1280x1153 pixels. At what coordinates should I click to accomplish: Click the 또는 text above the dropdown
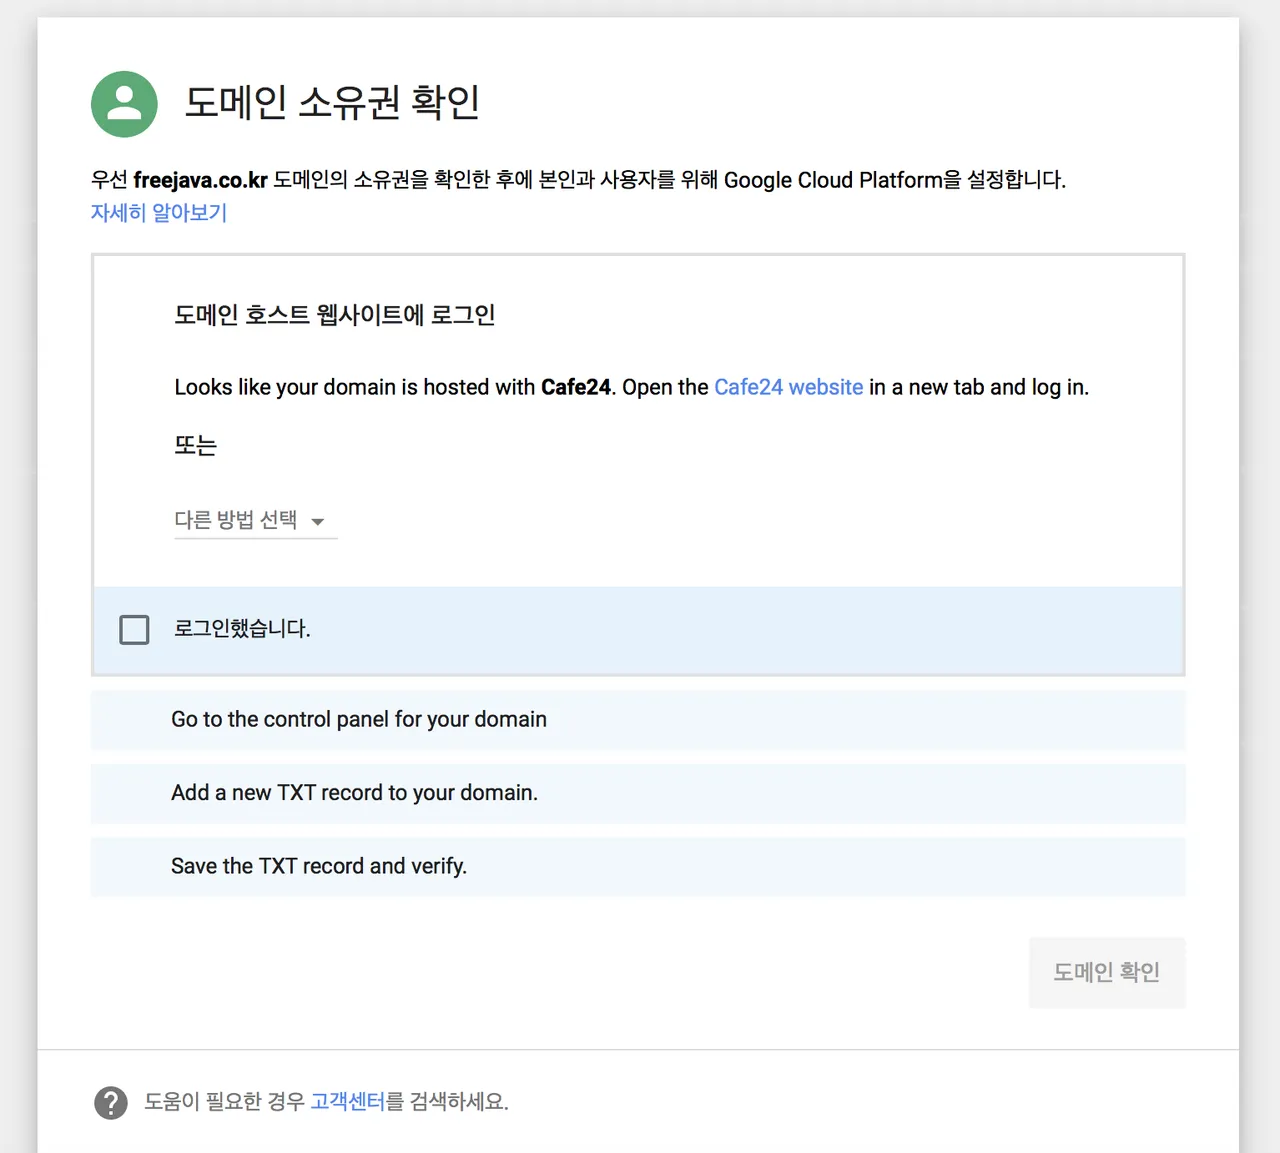(195, 445)
